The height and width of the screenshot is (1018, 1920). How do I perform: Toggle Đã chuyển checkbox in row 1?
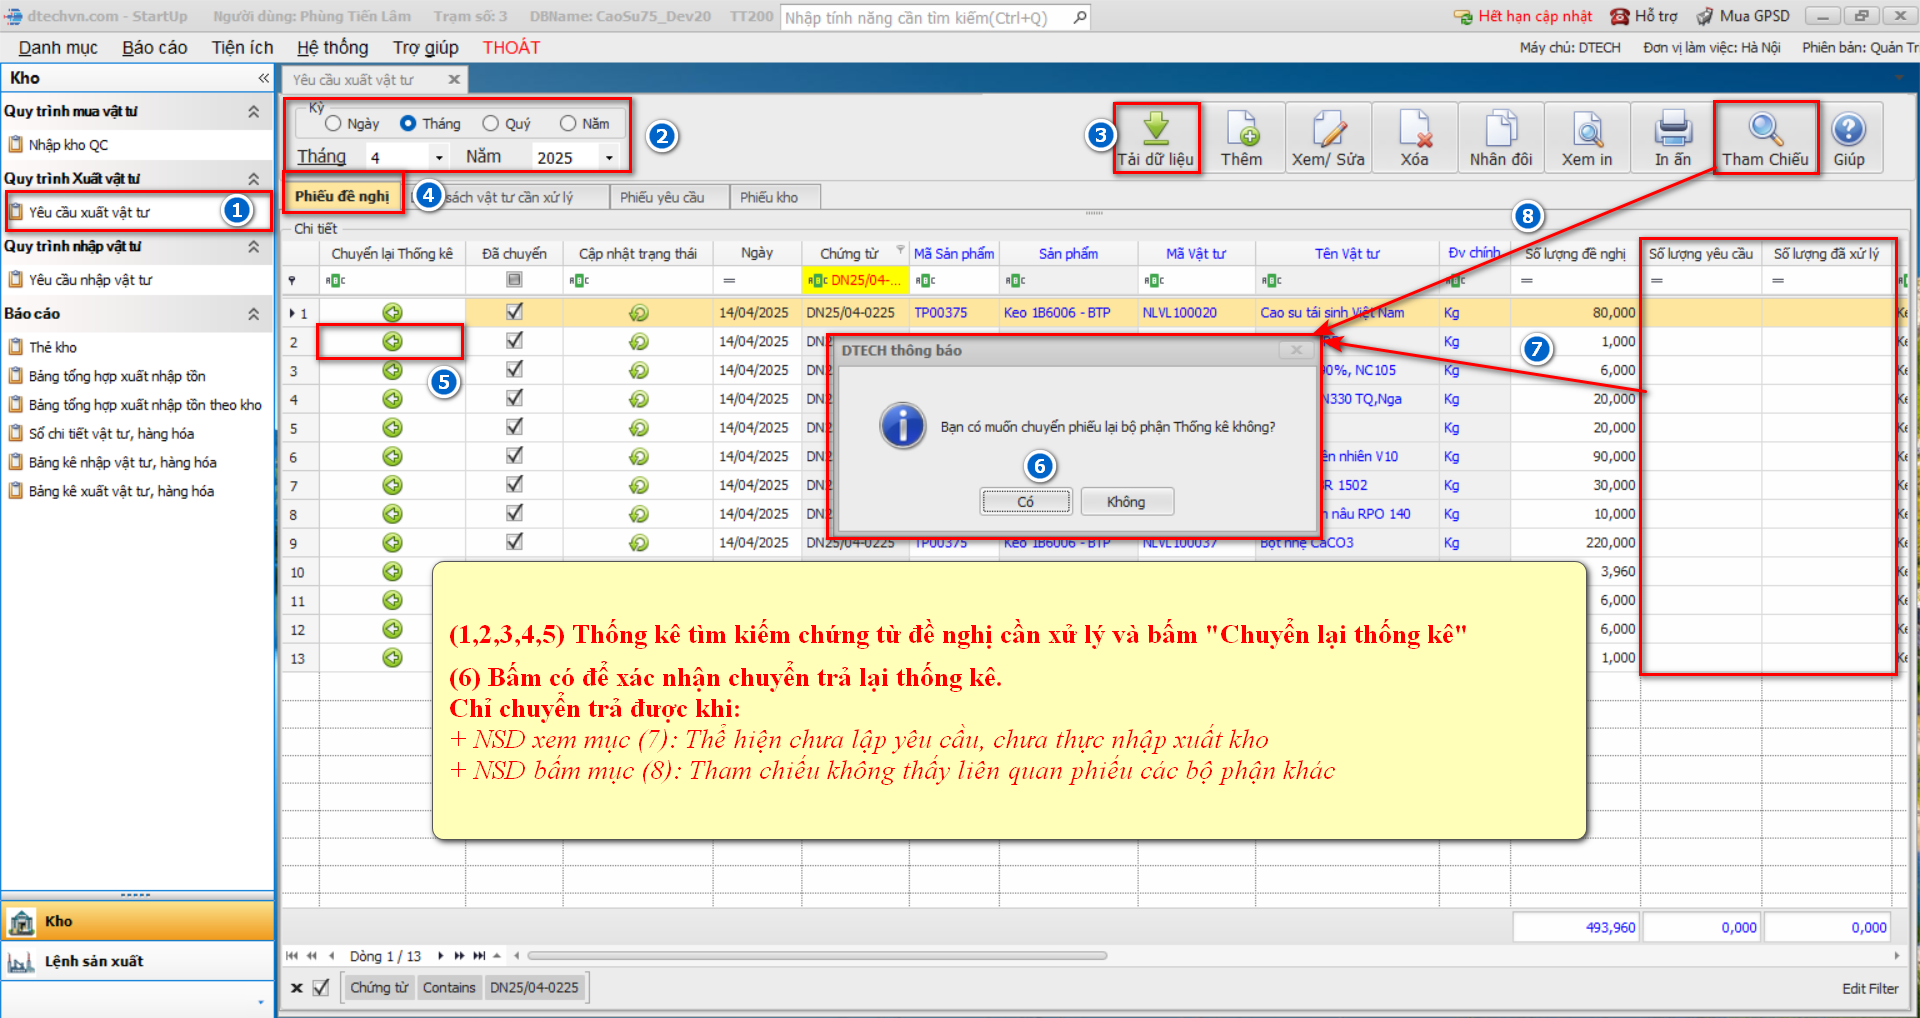(x=514, y=312)
